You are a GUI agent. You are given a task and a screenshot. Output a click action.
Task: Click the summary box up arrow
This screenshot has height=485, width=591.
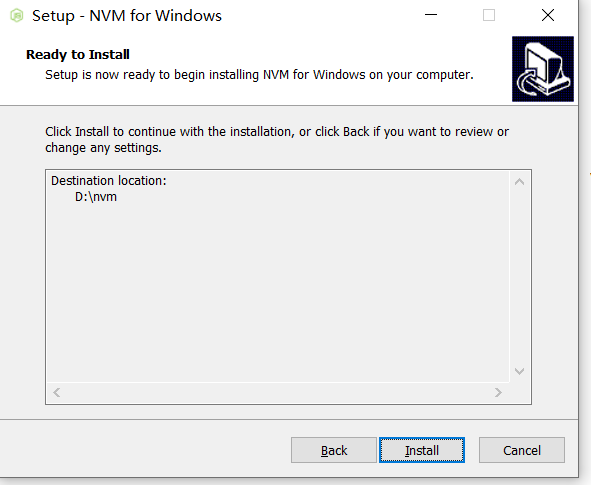coord(519,182)
